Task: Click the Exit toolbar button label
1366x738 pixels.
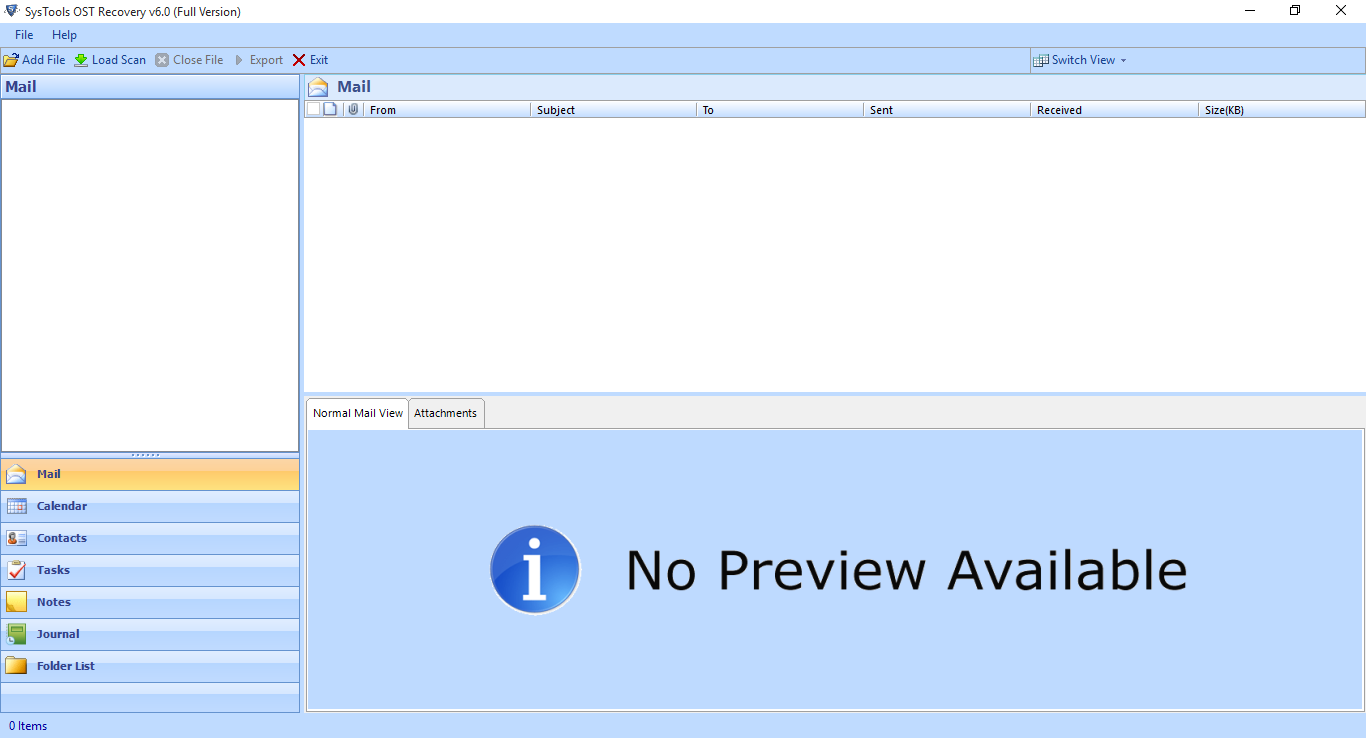Action: pos(319,60)
